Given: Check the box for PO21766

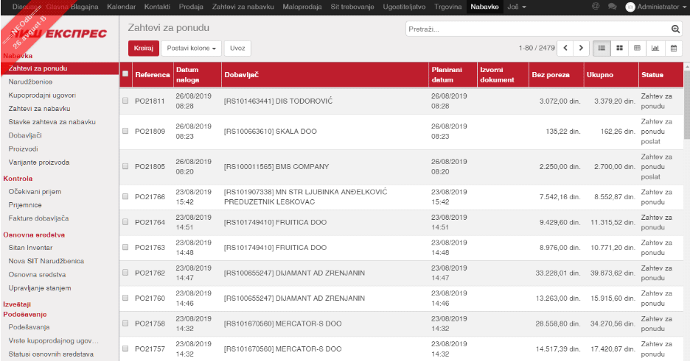Looking at the screenshot, I should pyautogui.click(x=125, y=196).
